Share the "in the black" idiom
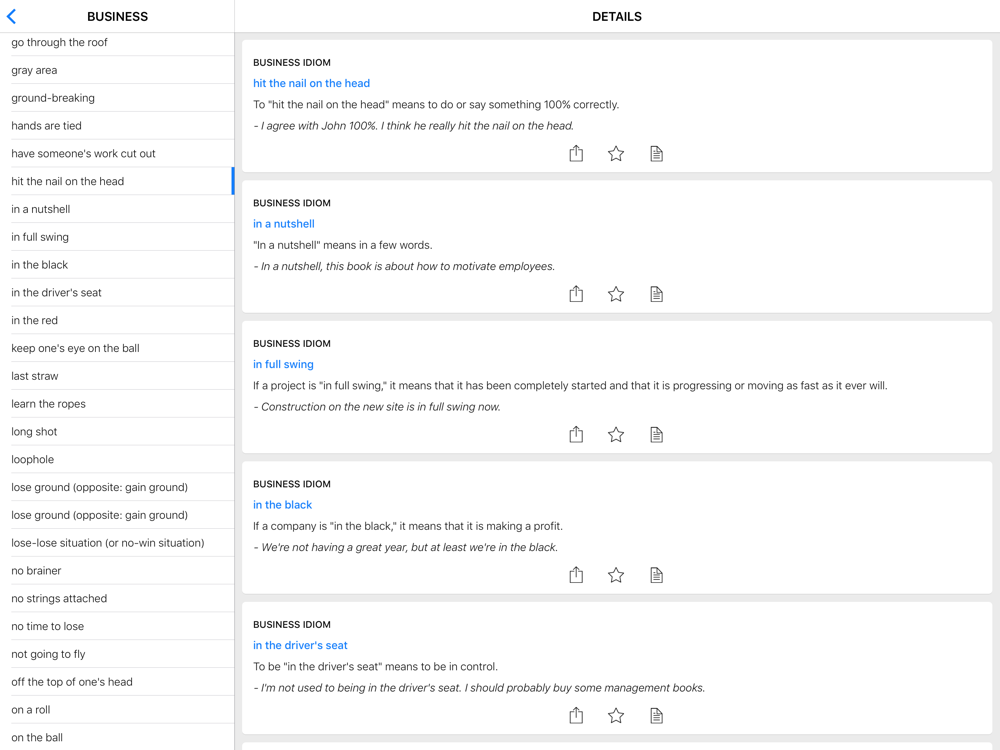The width and height of the screenshot is (1000, 750). pyautogui.click(x=576, y=575)
